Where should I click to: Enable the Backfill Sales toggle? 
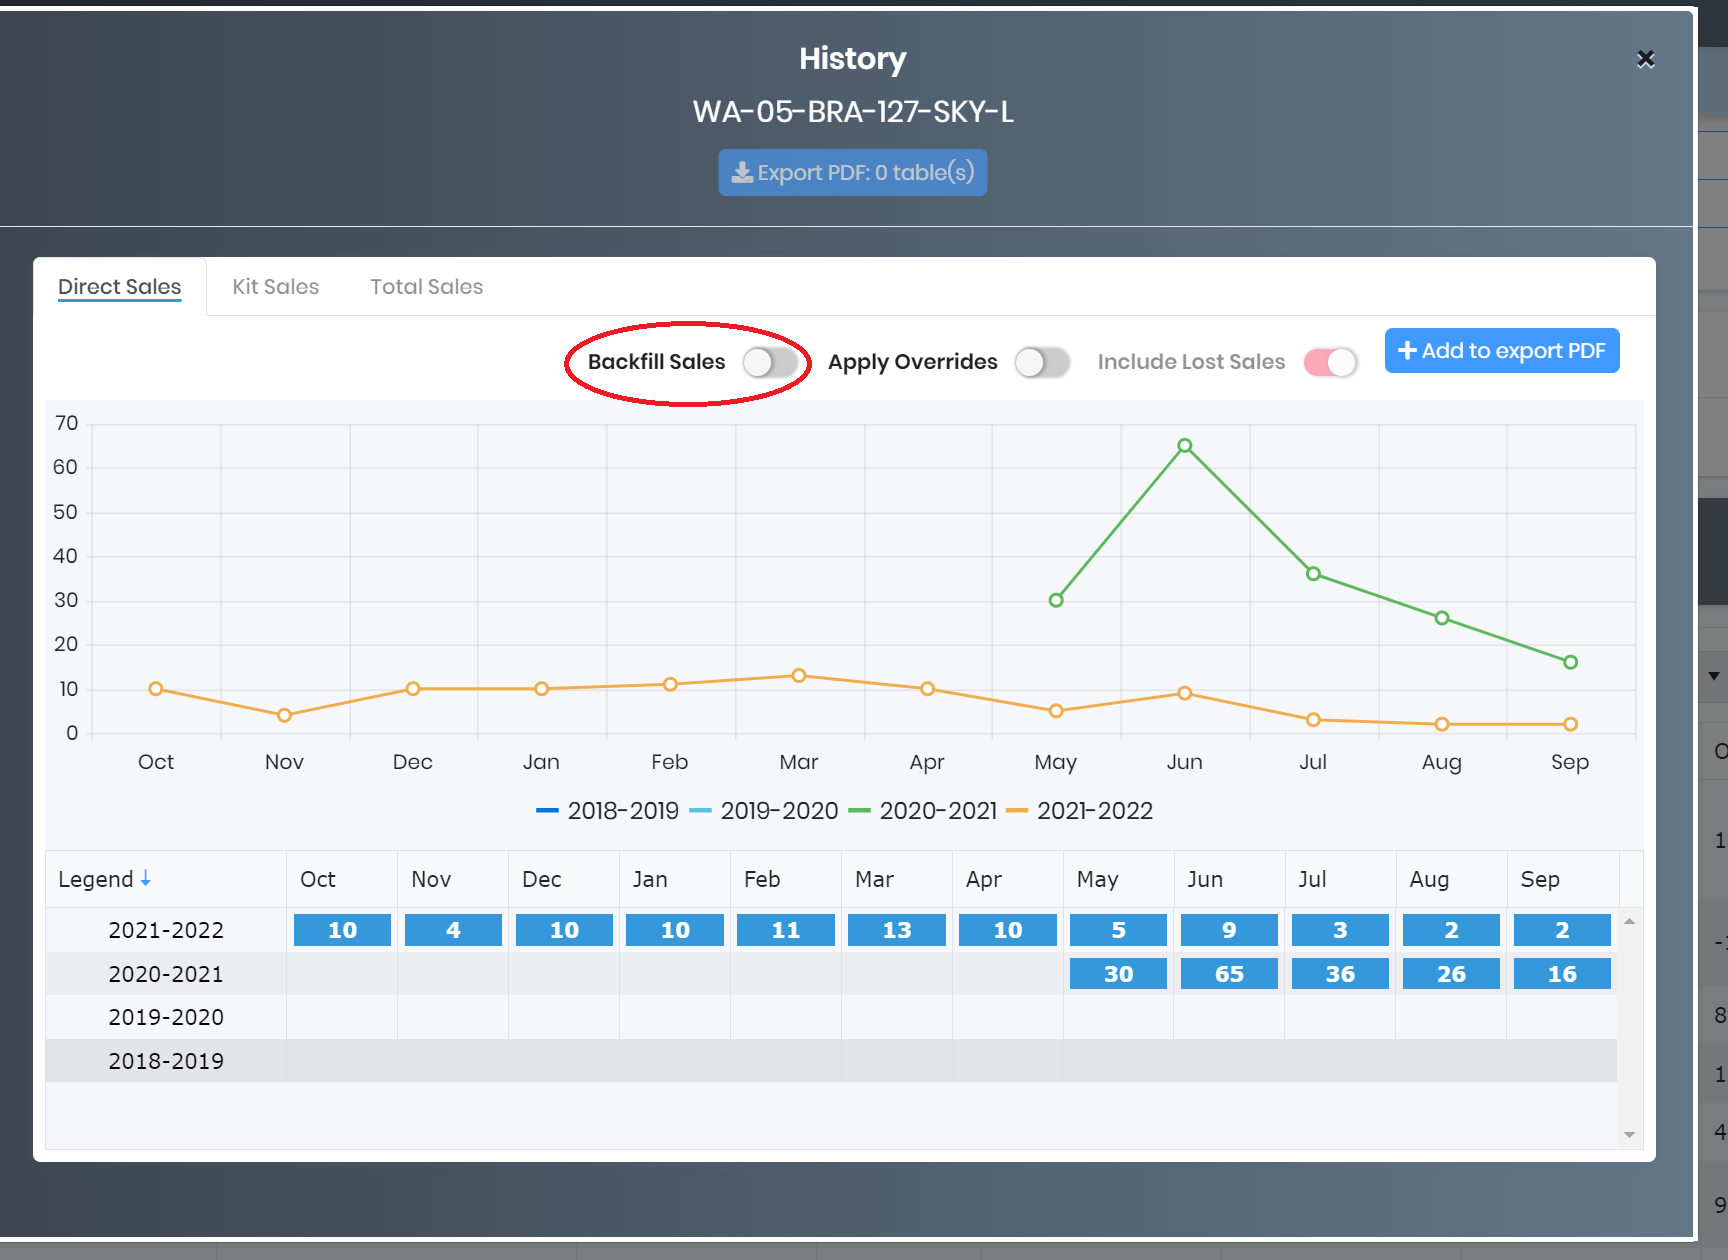[770, 362]
